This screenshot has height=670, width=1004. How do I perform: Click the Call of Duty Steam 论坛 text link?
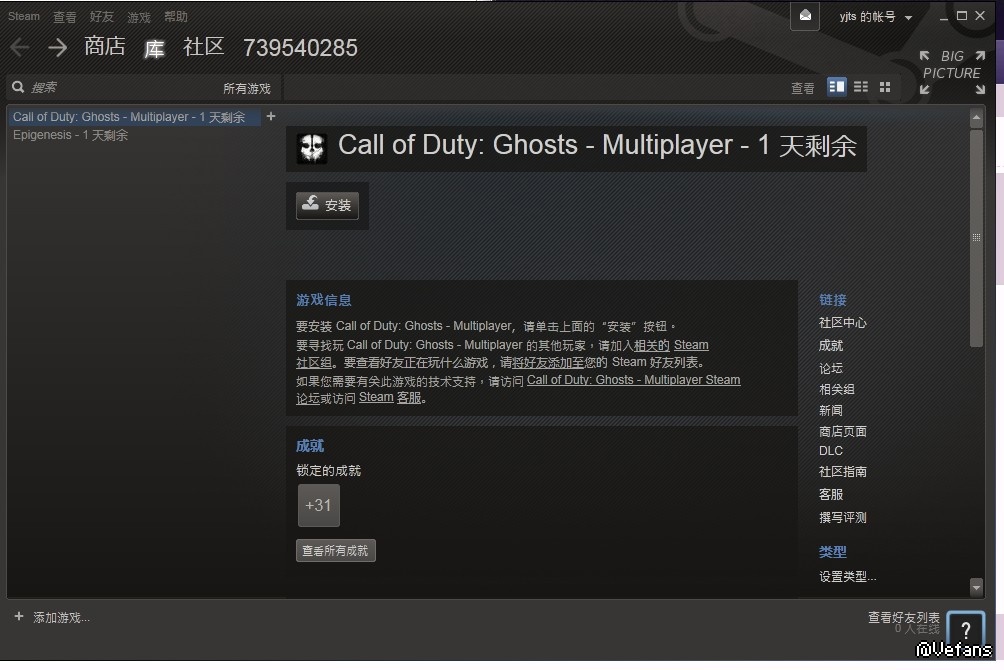click(x=633, y=380)
